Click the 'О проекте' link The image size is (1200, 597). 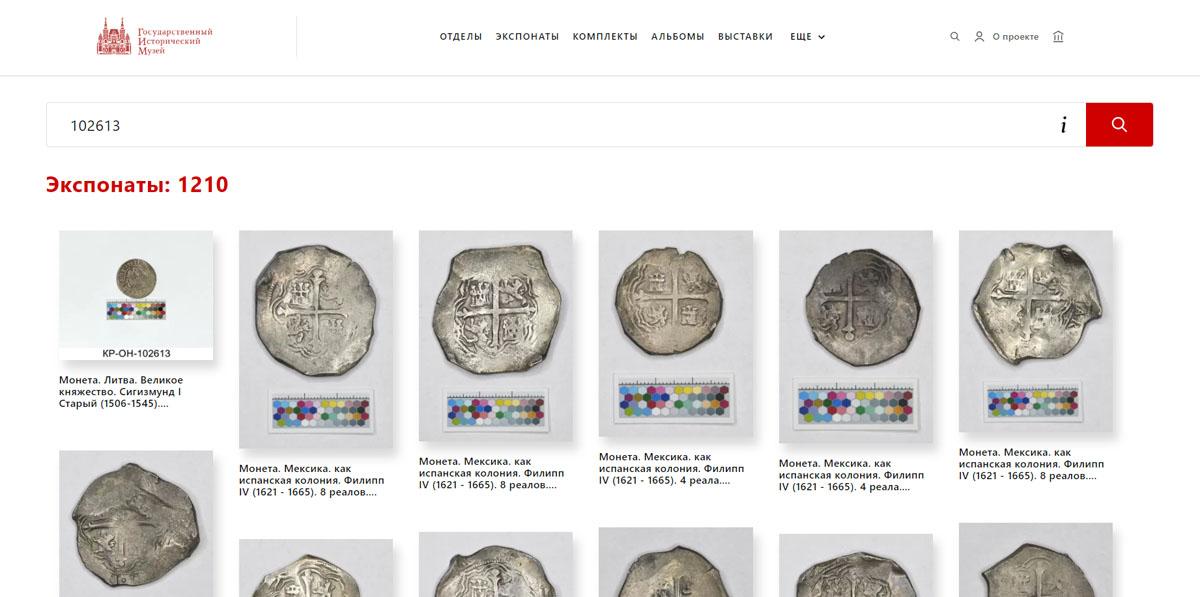1015,37
